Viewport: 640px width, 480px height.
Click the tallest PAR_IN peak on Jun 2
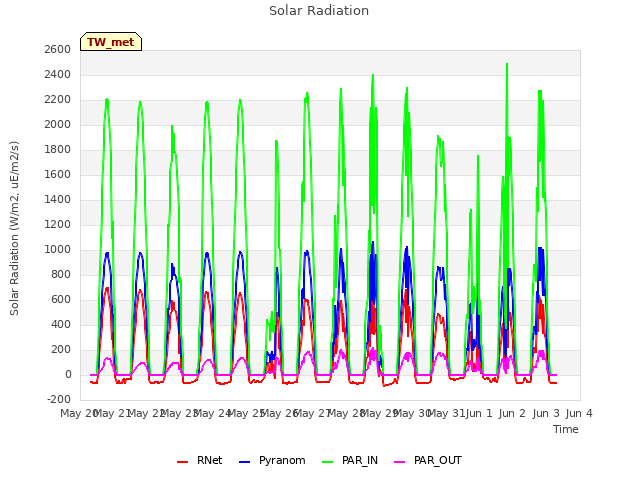(507, 64)
